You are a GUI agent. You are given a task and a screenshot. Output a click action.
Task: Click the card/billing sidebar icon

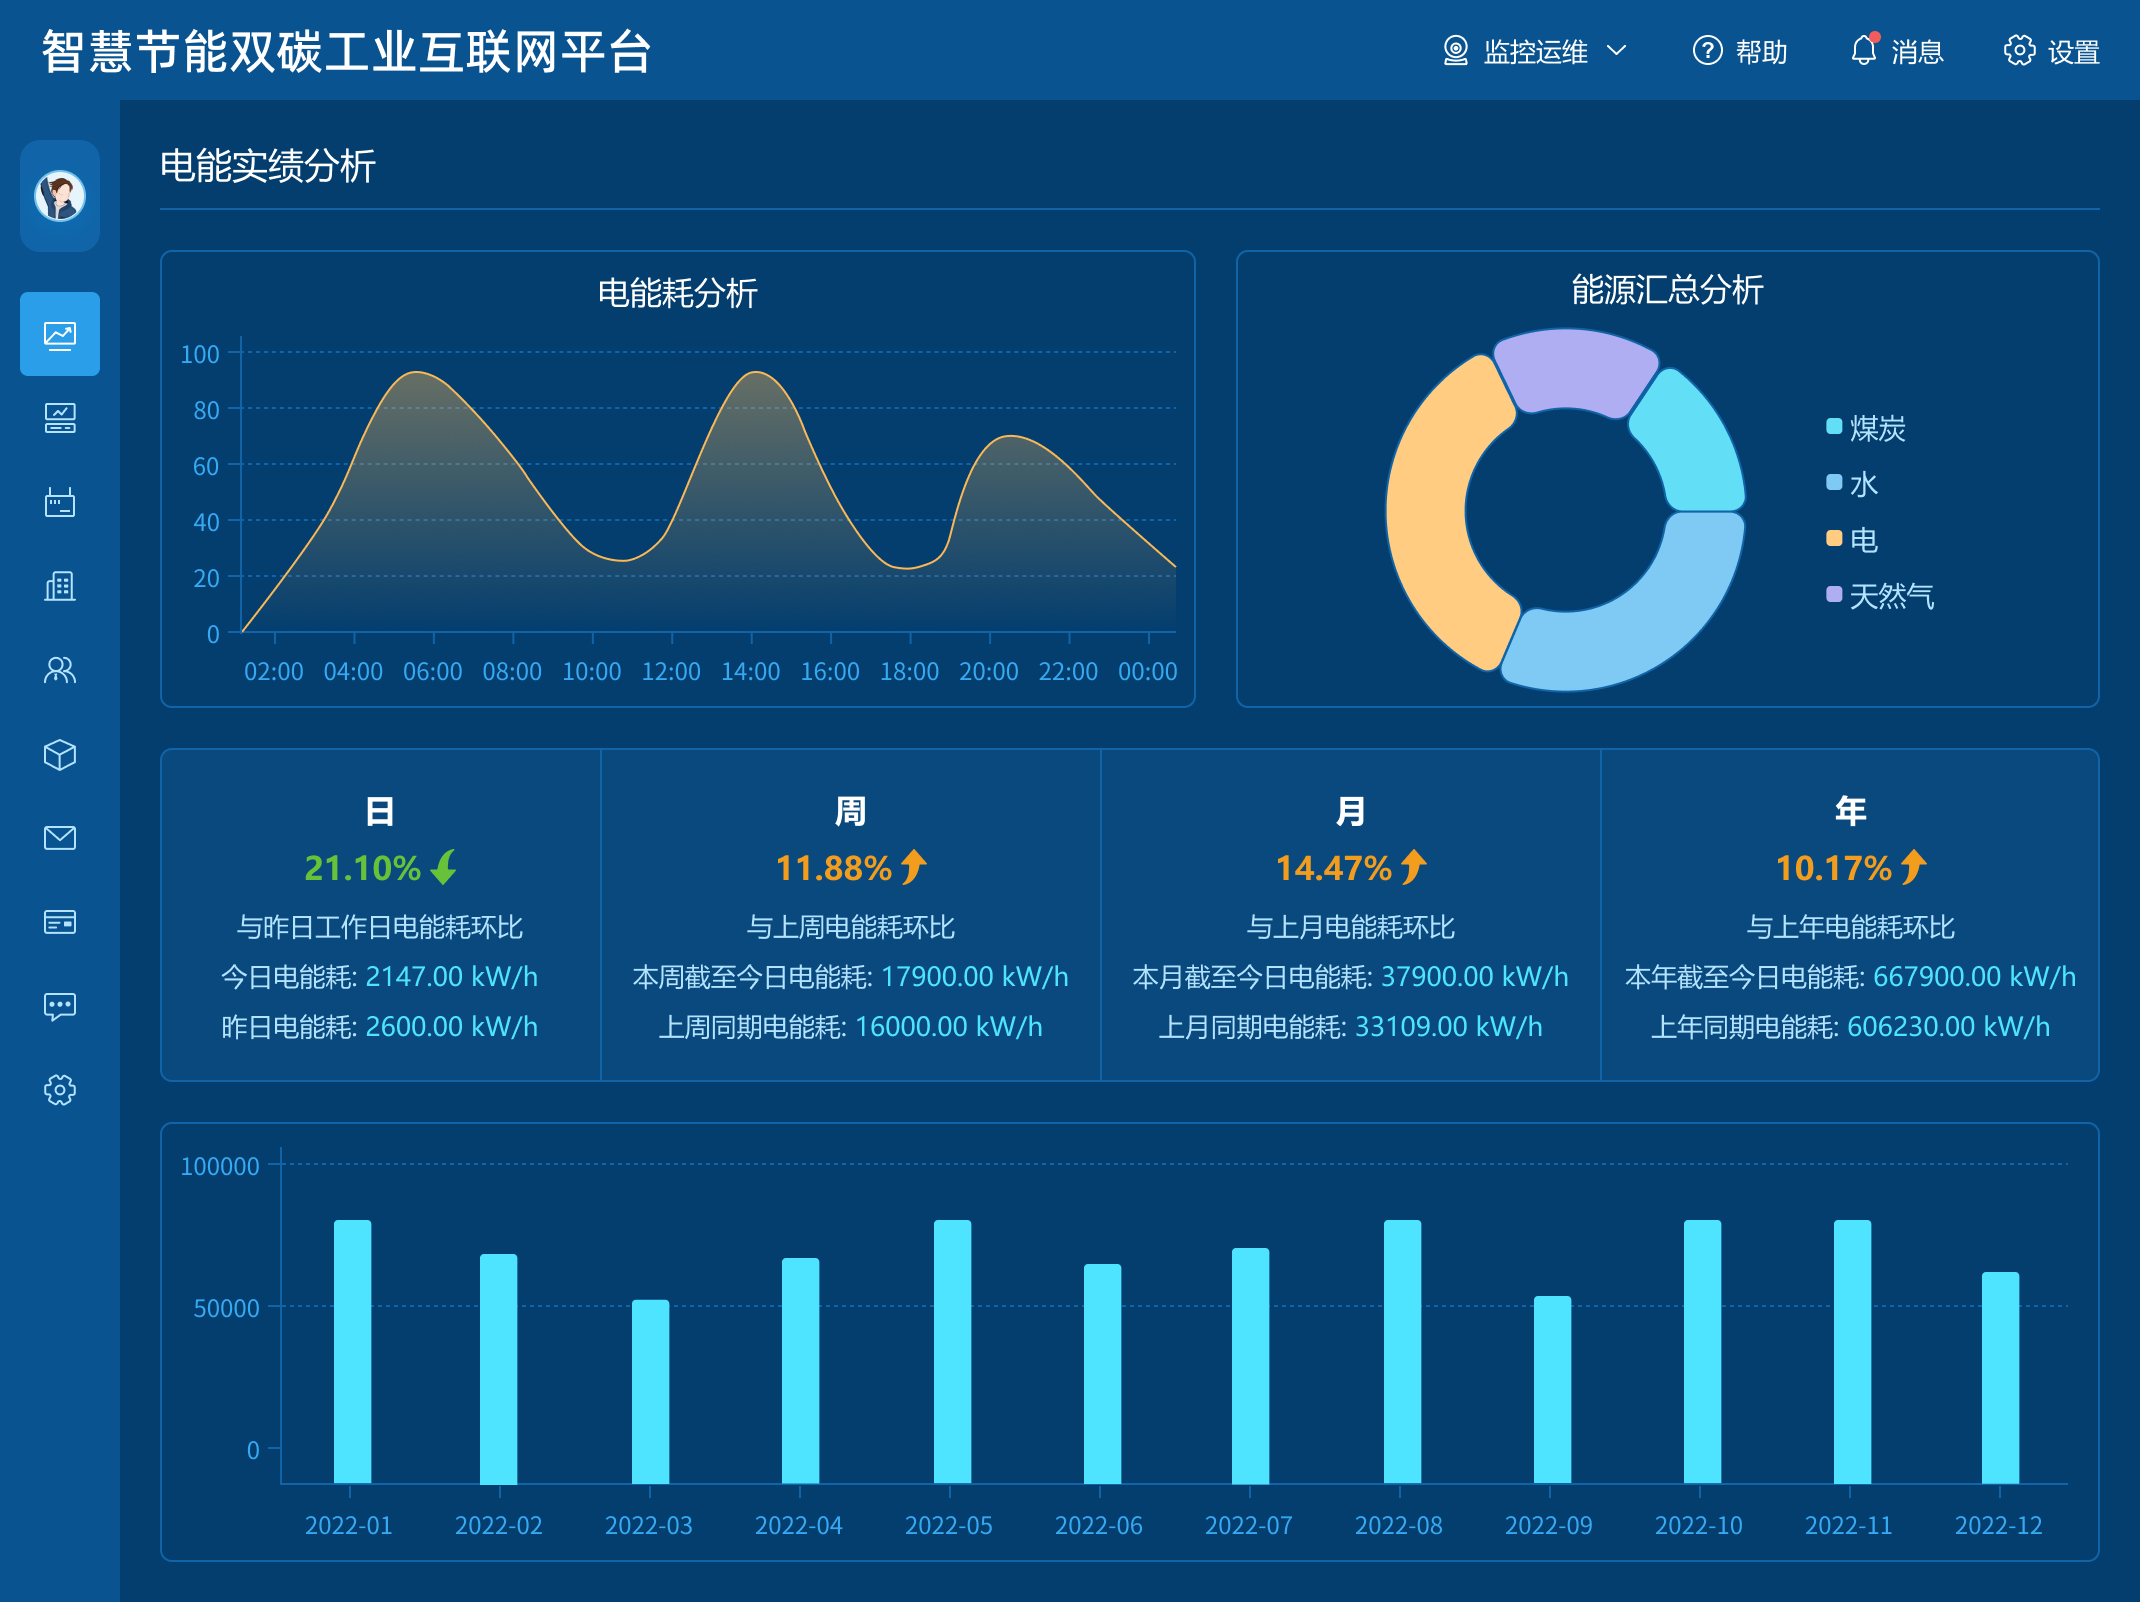coord(60,923)
